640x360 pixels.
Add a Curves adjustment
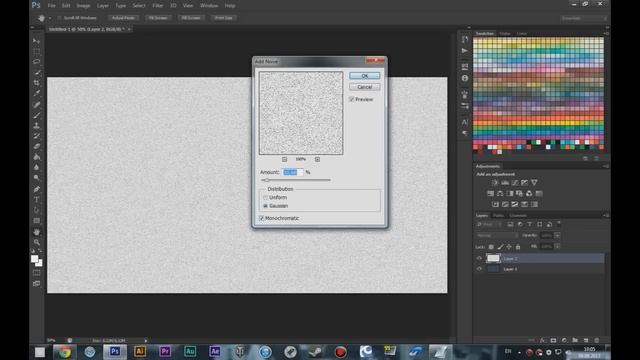(515, 182)
